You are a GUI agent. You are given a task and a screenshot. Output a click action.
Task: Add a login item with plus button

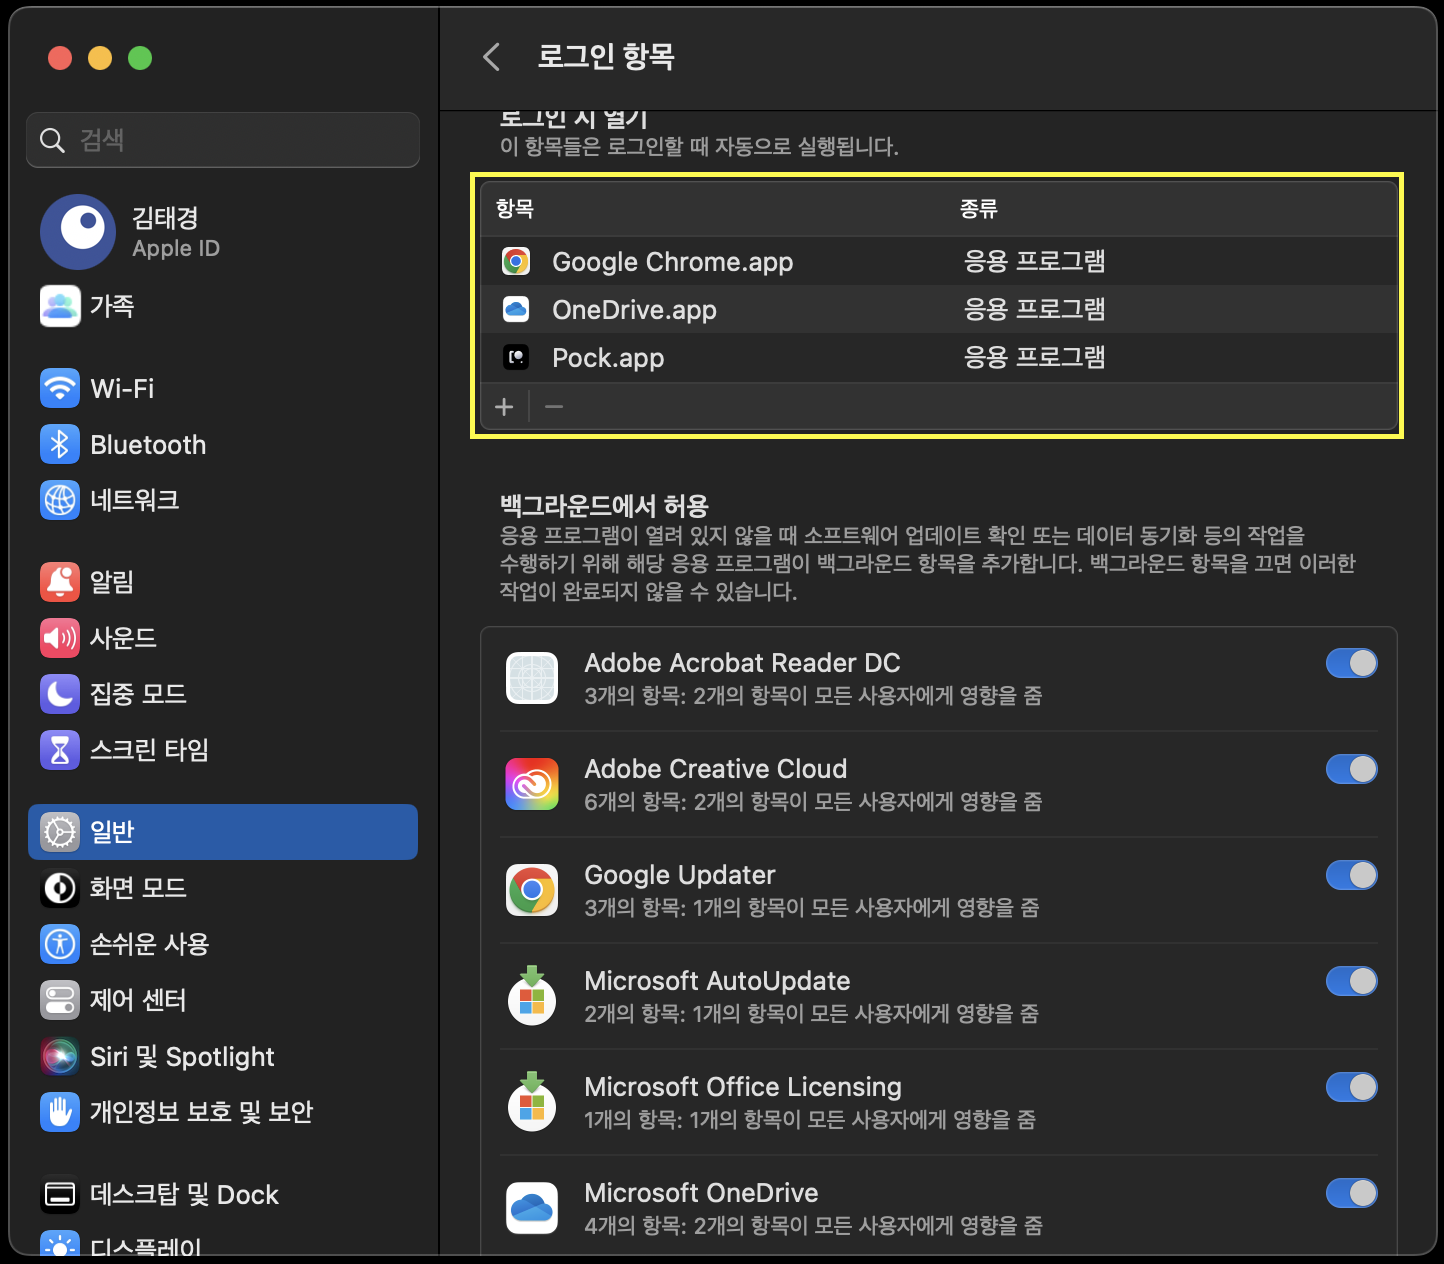point(504,406)
